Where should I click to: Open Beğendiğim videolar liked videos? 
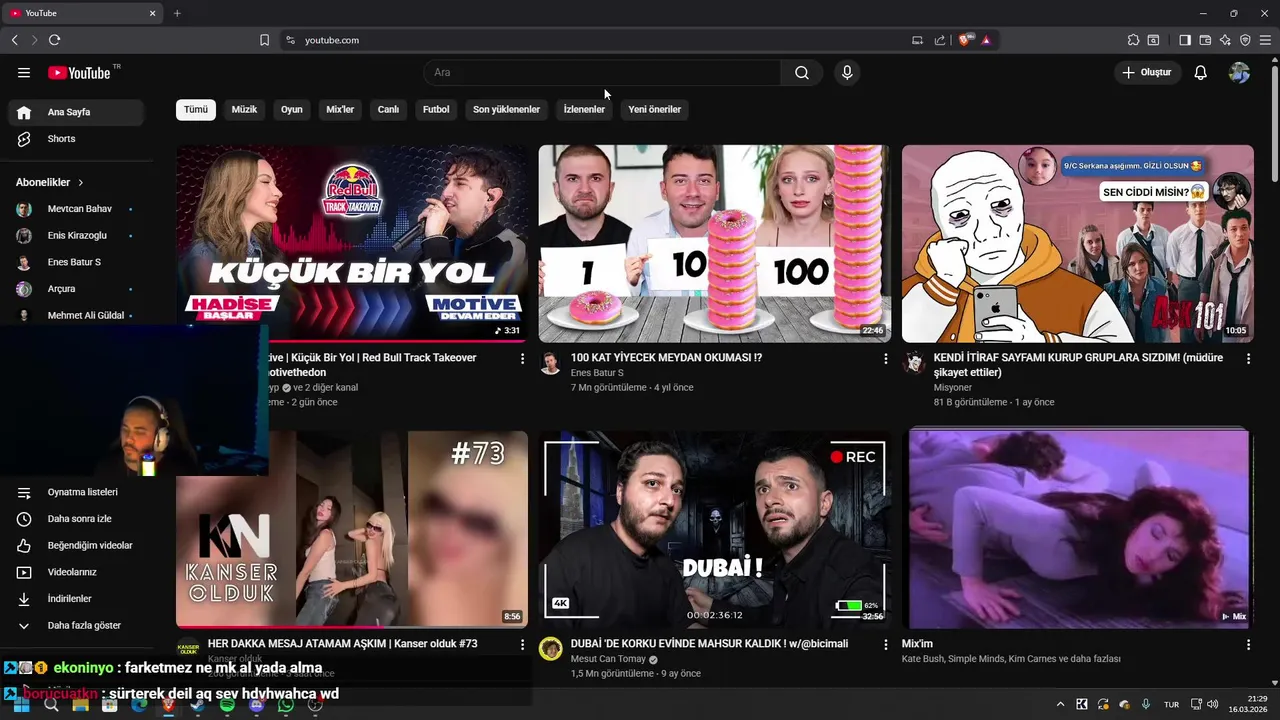tap(76, 546)
